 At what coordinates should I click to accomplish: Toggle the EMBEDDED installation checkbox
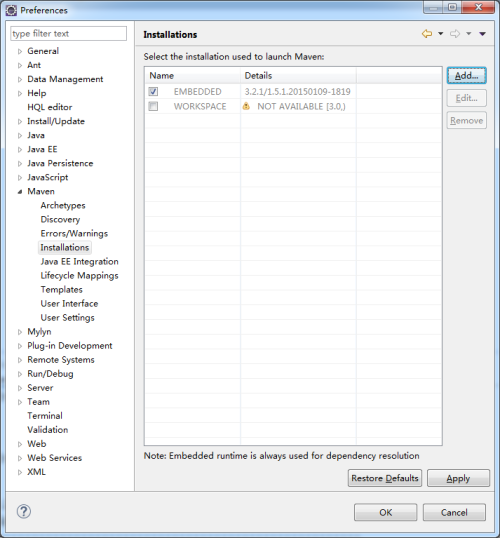click(153, 92)
